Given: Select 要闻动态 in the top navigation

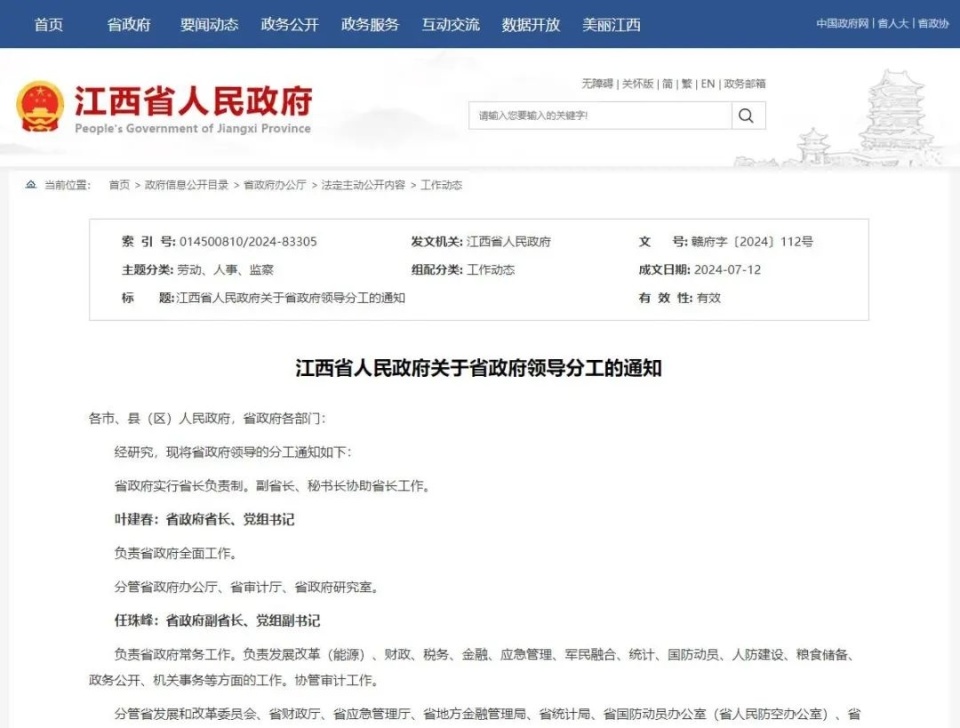Looking at the screenshot, I should pos(209,24).
